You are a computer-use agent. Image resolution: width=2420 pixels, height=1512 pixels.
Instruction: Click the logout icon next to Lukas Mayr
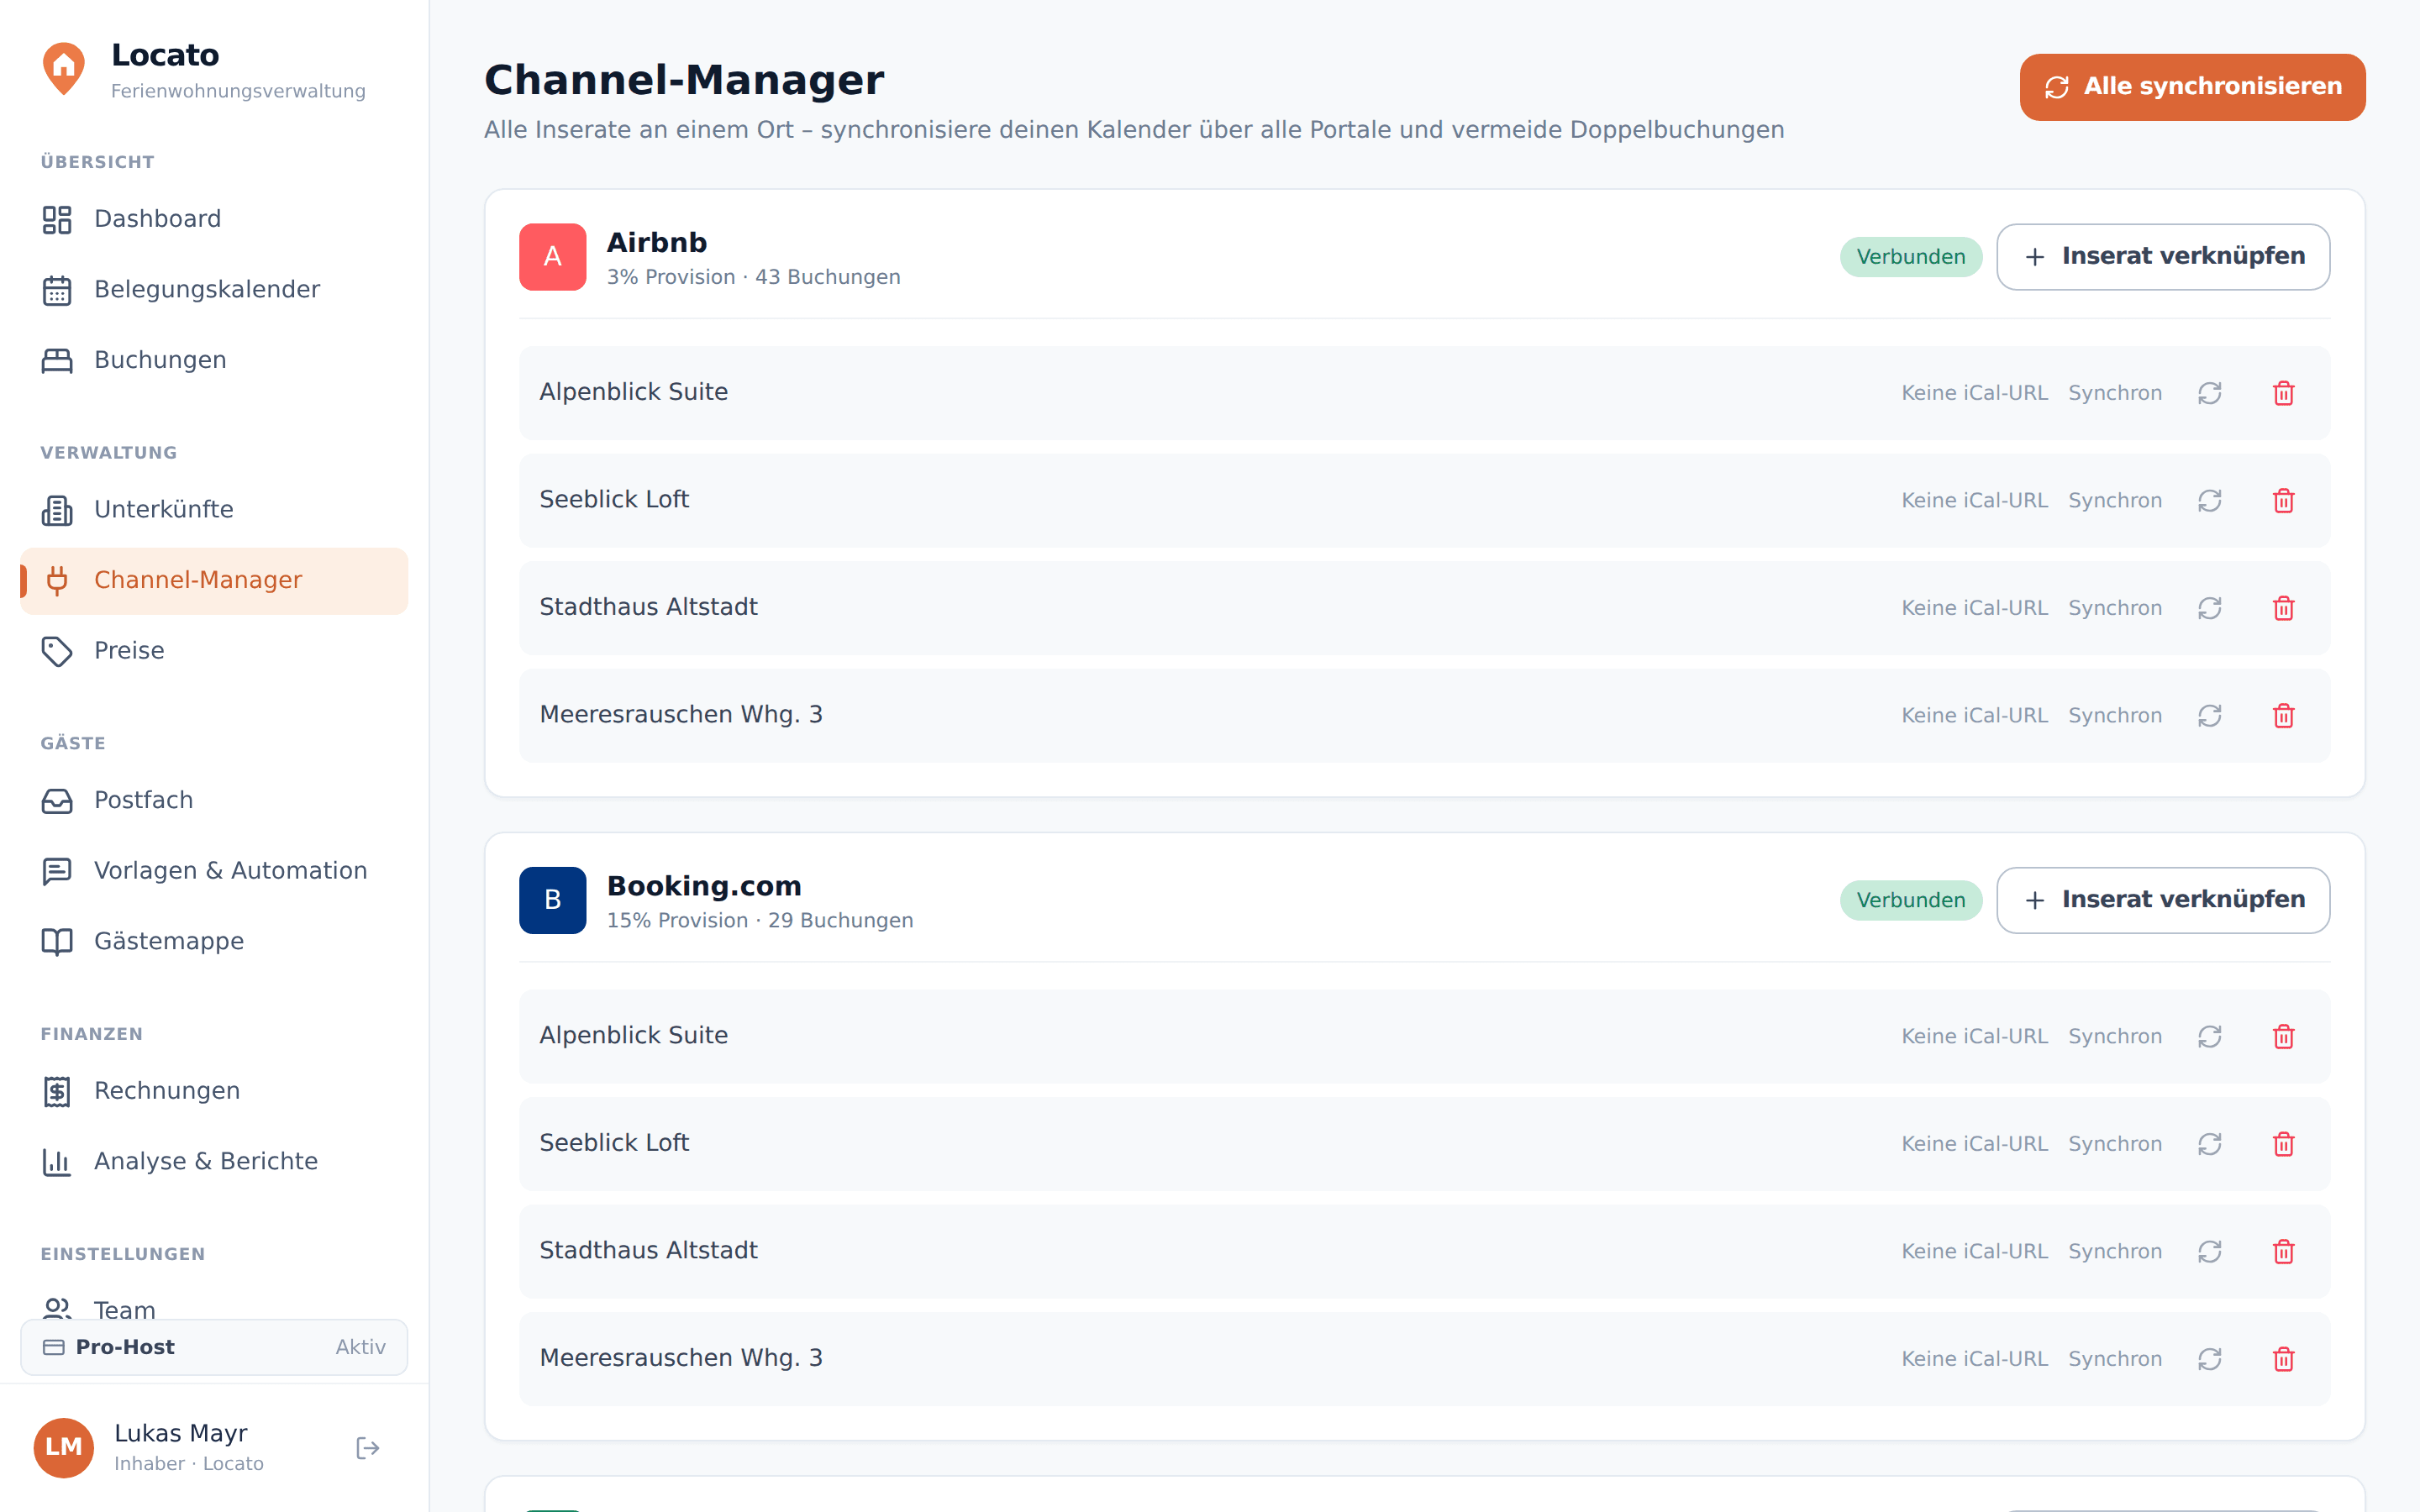[367, 1447]
